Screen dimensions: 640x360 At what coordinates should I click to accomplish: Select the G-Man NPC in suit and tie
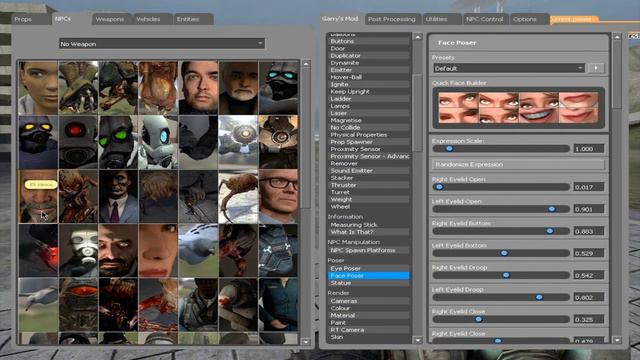click(118, 196)
